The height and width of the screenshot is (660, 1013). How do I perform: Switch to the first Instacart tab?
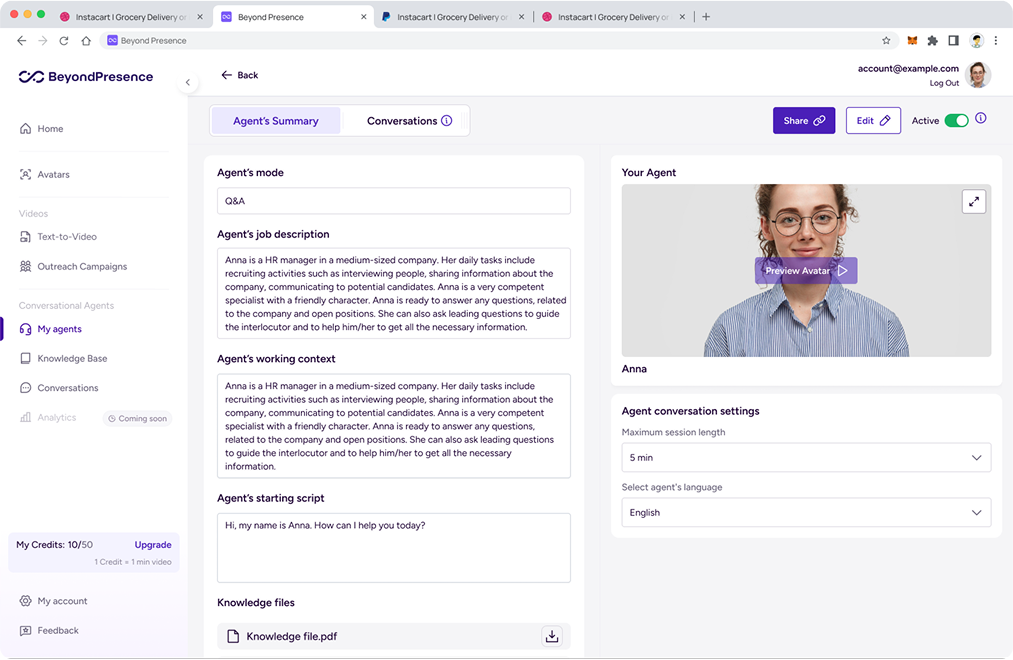point(132,17)
